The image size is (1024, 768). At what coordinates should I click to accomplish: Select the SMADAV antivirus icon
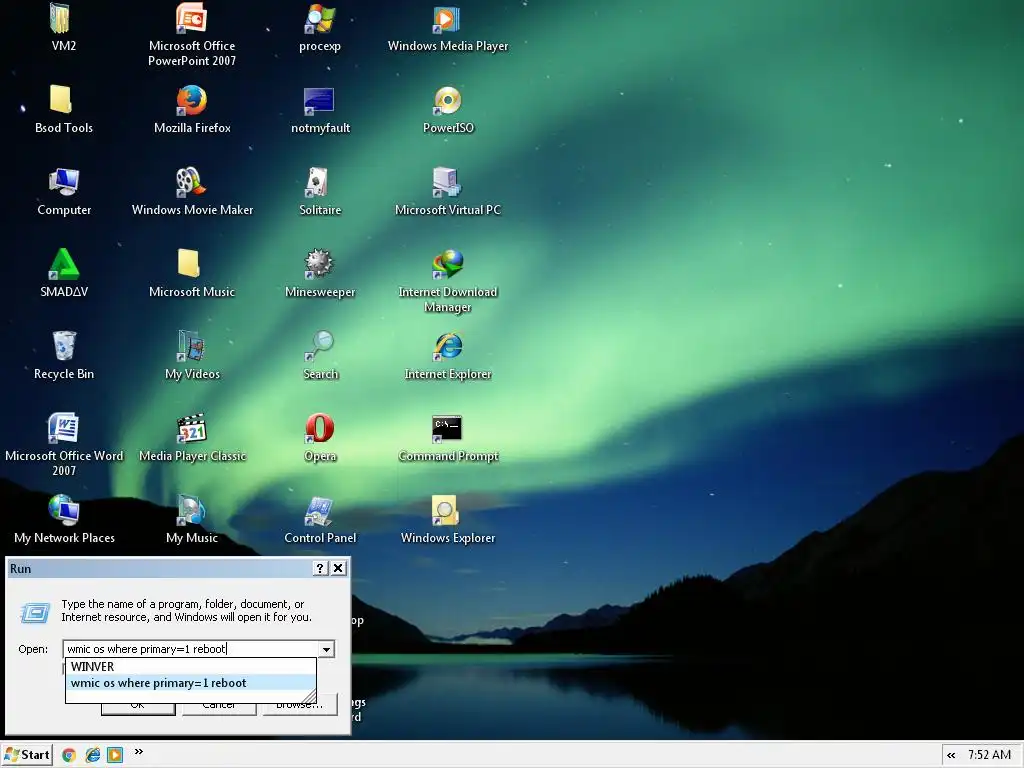[x=63, y=264]
